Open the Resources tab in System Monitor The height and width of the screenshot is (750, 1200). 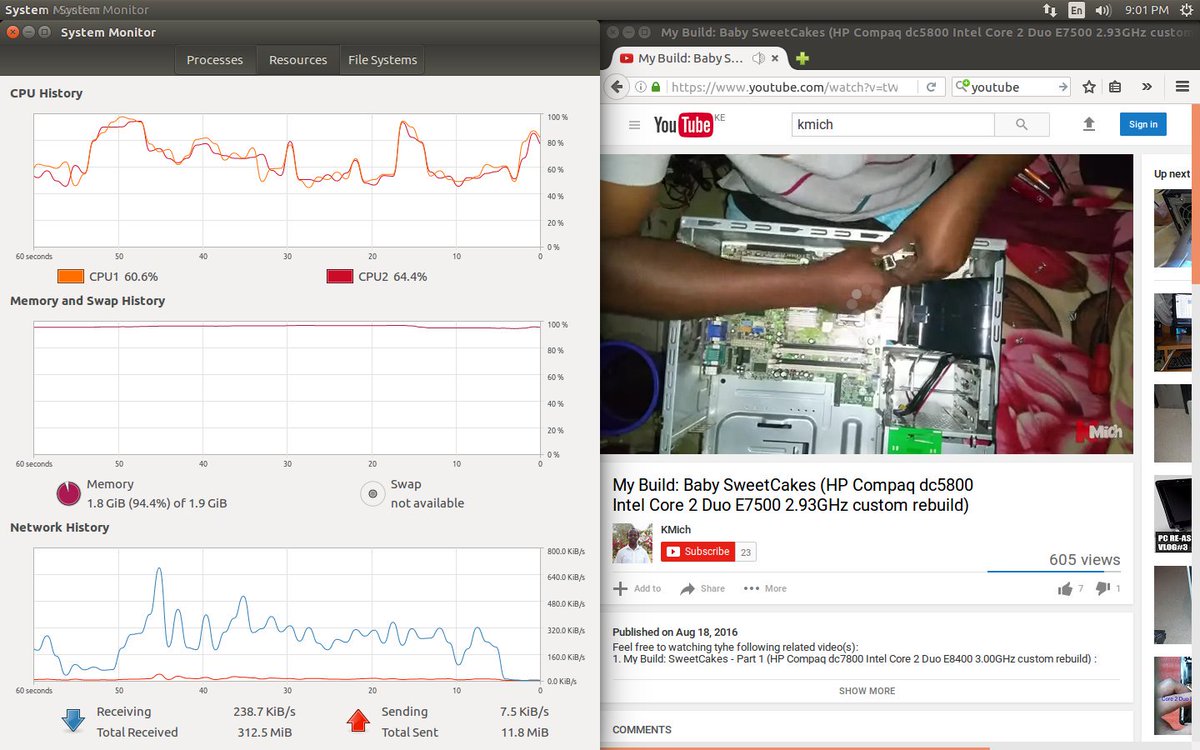click(x=298, y=60)
